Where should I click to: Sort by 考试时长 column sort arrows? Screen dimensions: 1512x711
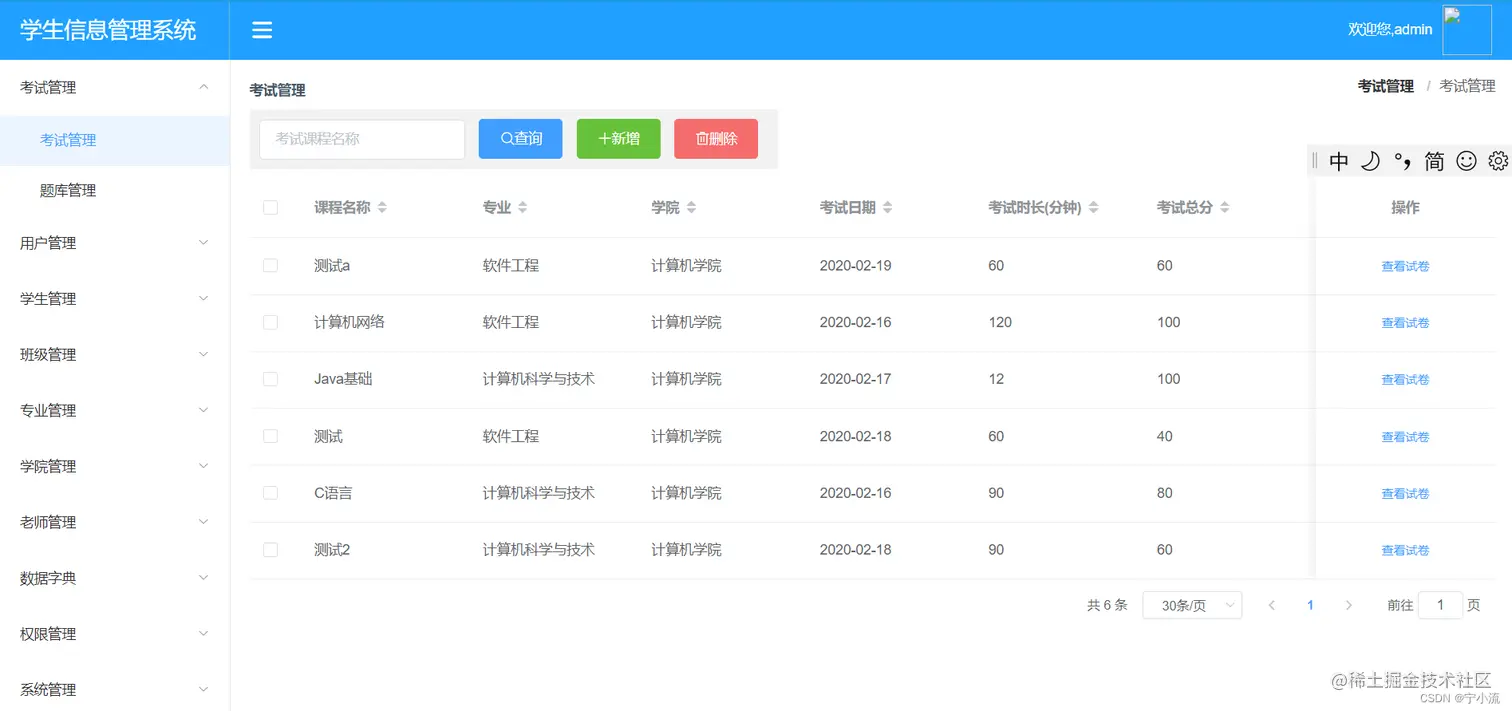coord(1094,207)
